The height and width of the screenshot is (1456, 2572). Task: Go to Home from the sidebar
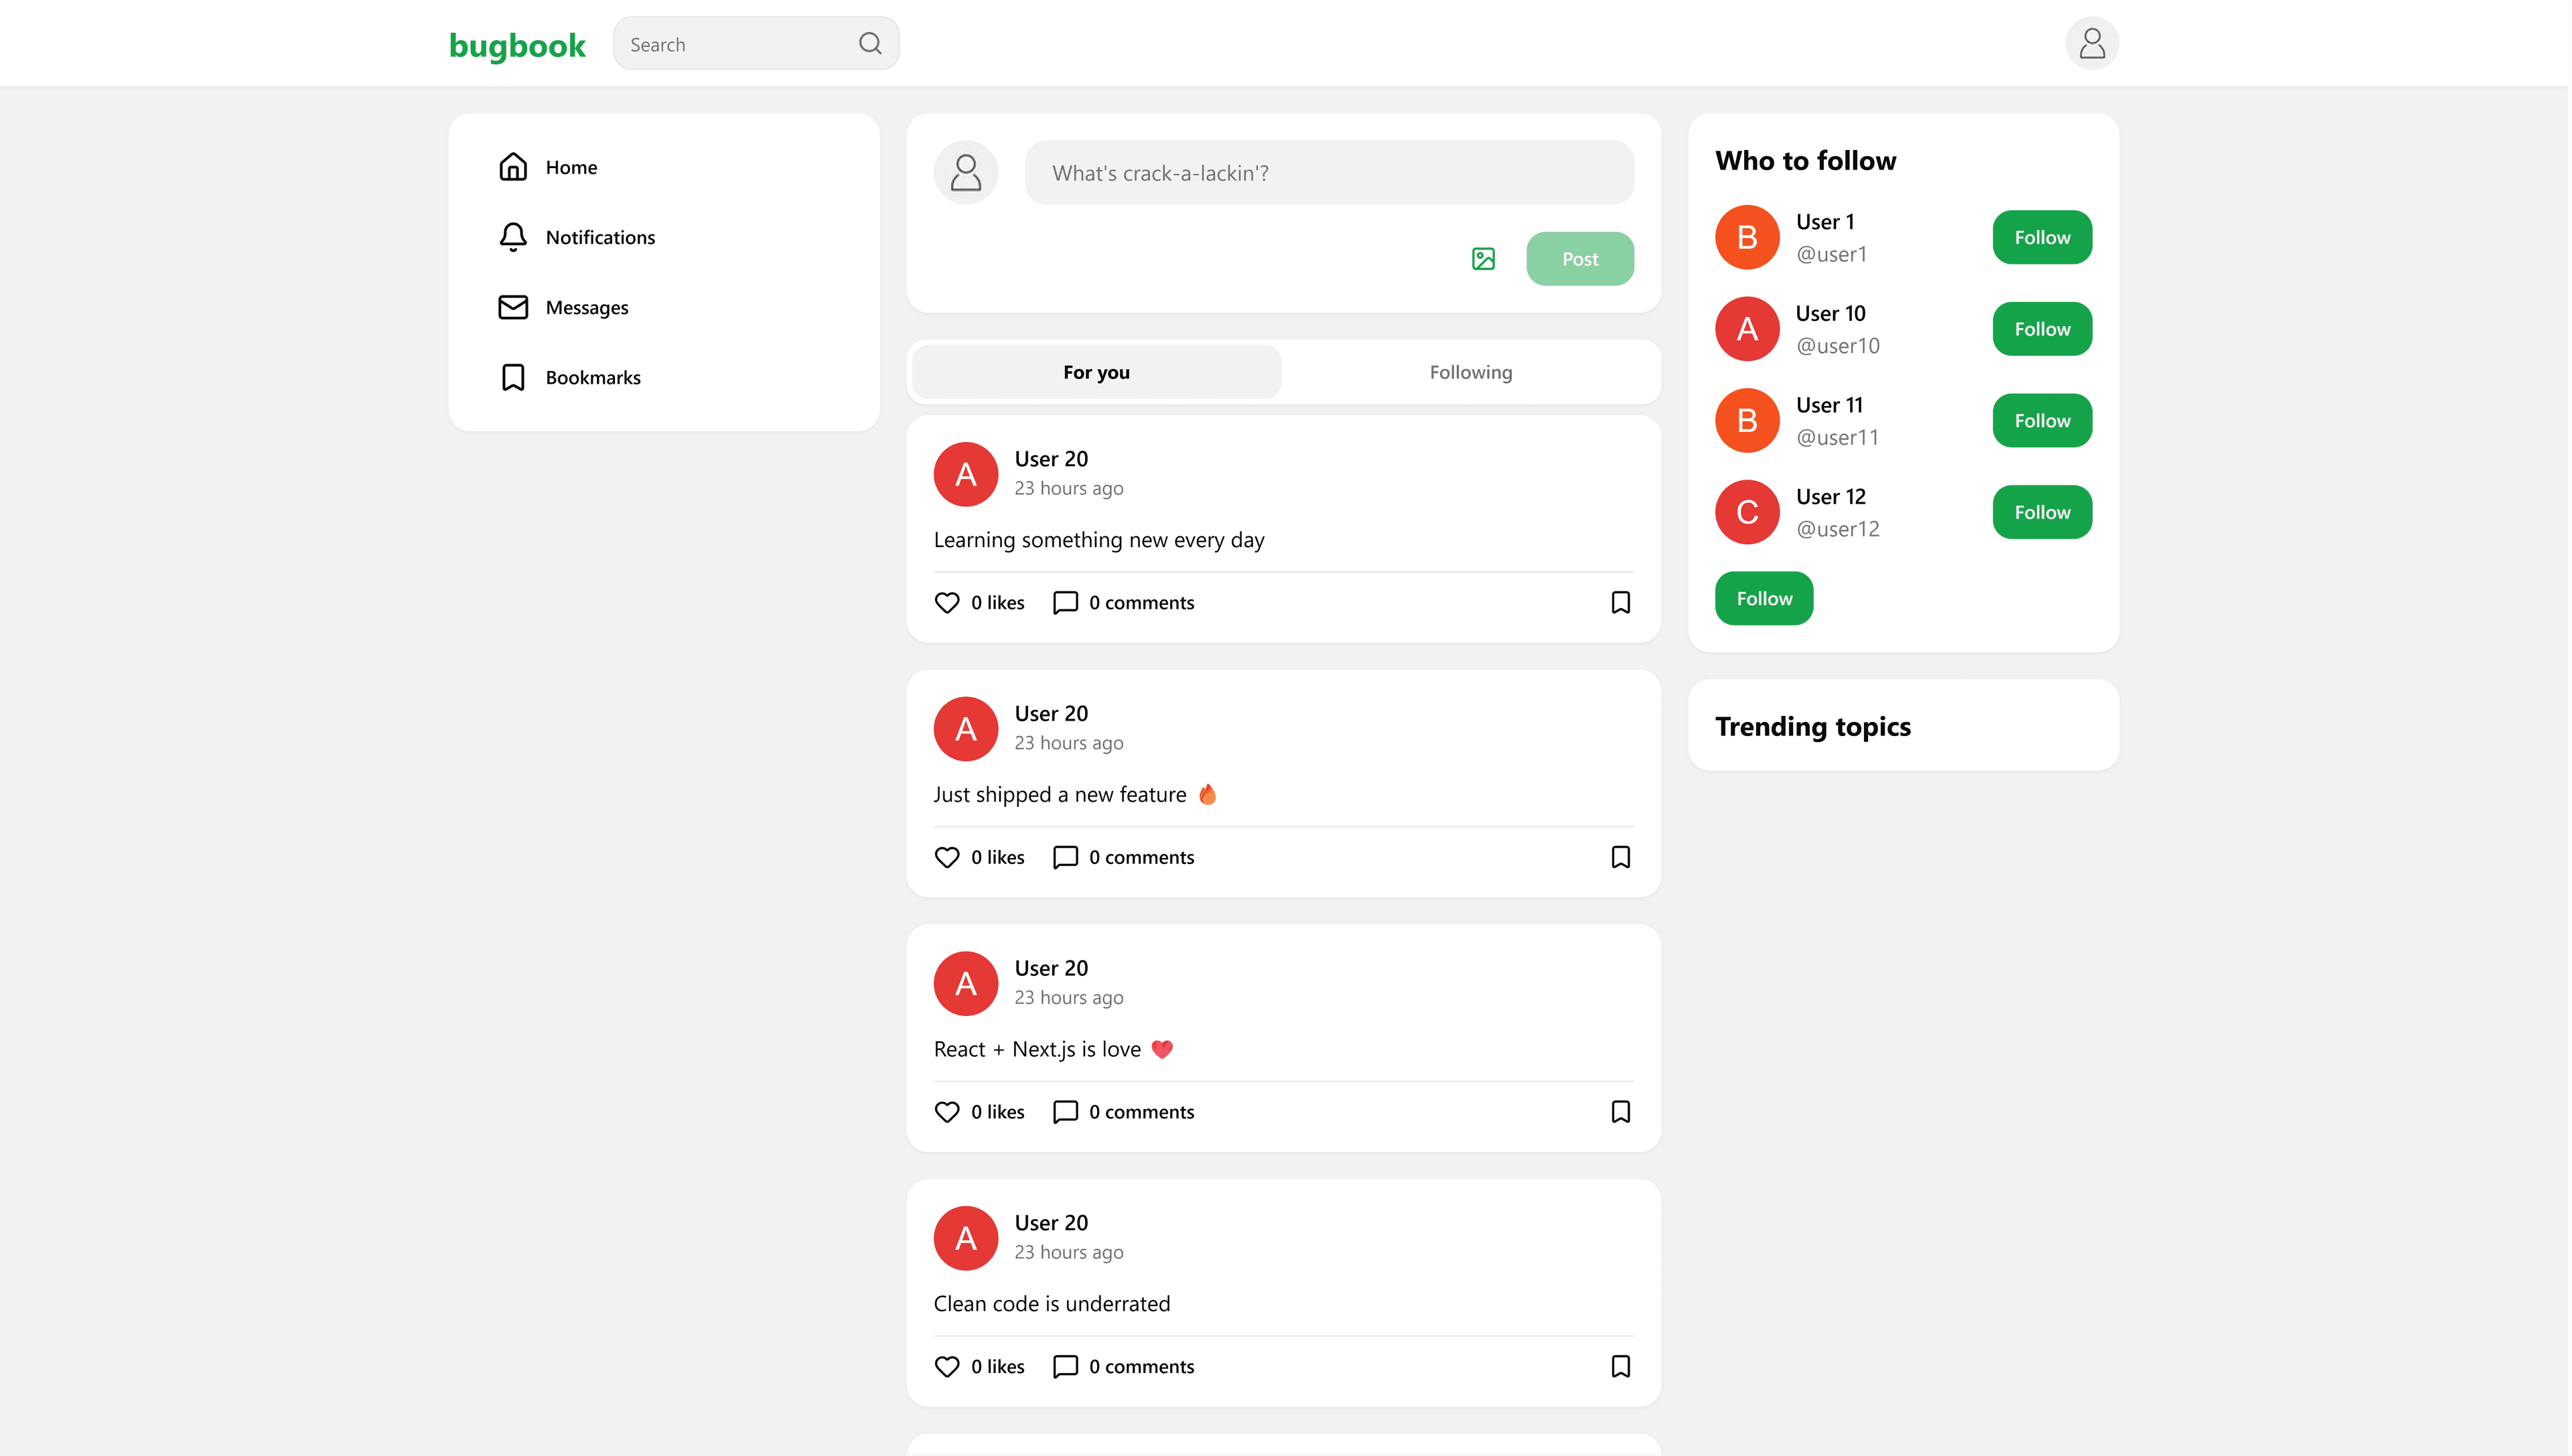pyautogui.click(x=571, y=166)
